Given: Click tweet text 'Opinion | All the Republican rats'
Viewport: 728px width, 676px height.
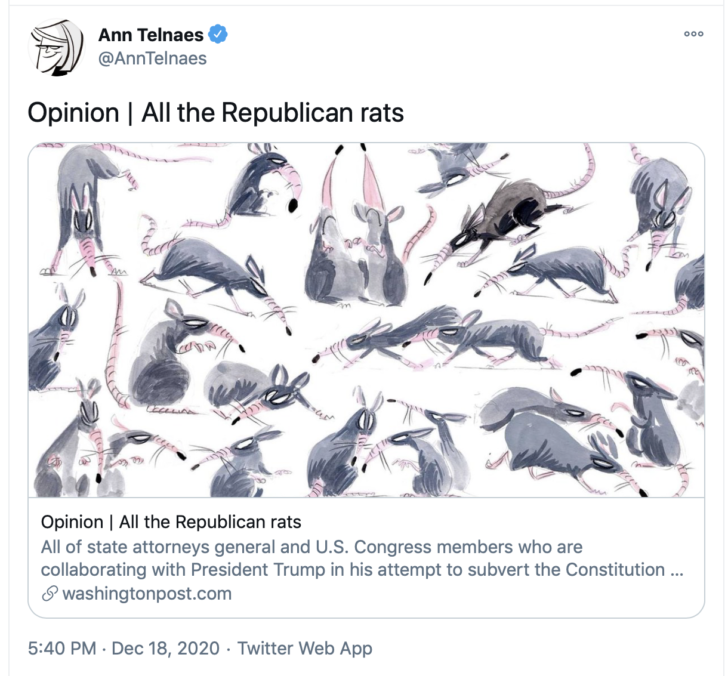Looking at the screenshot, I should (x=215, y=113).
